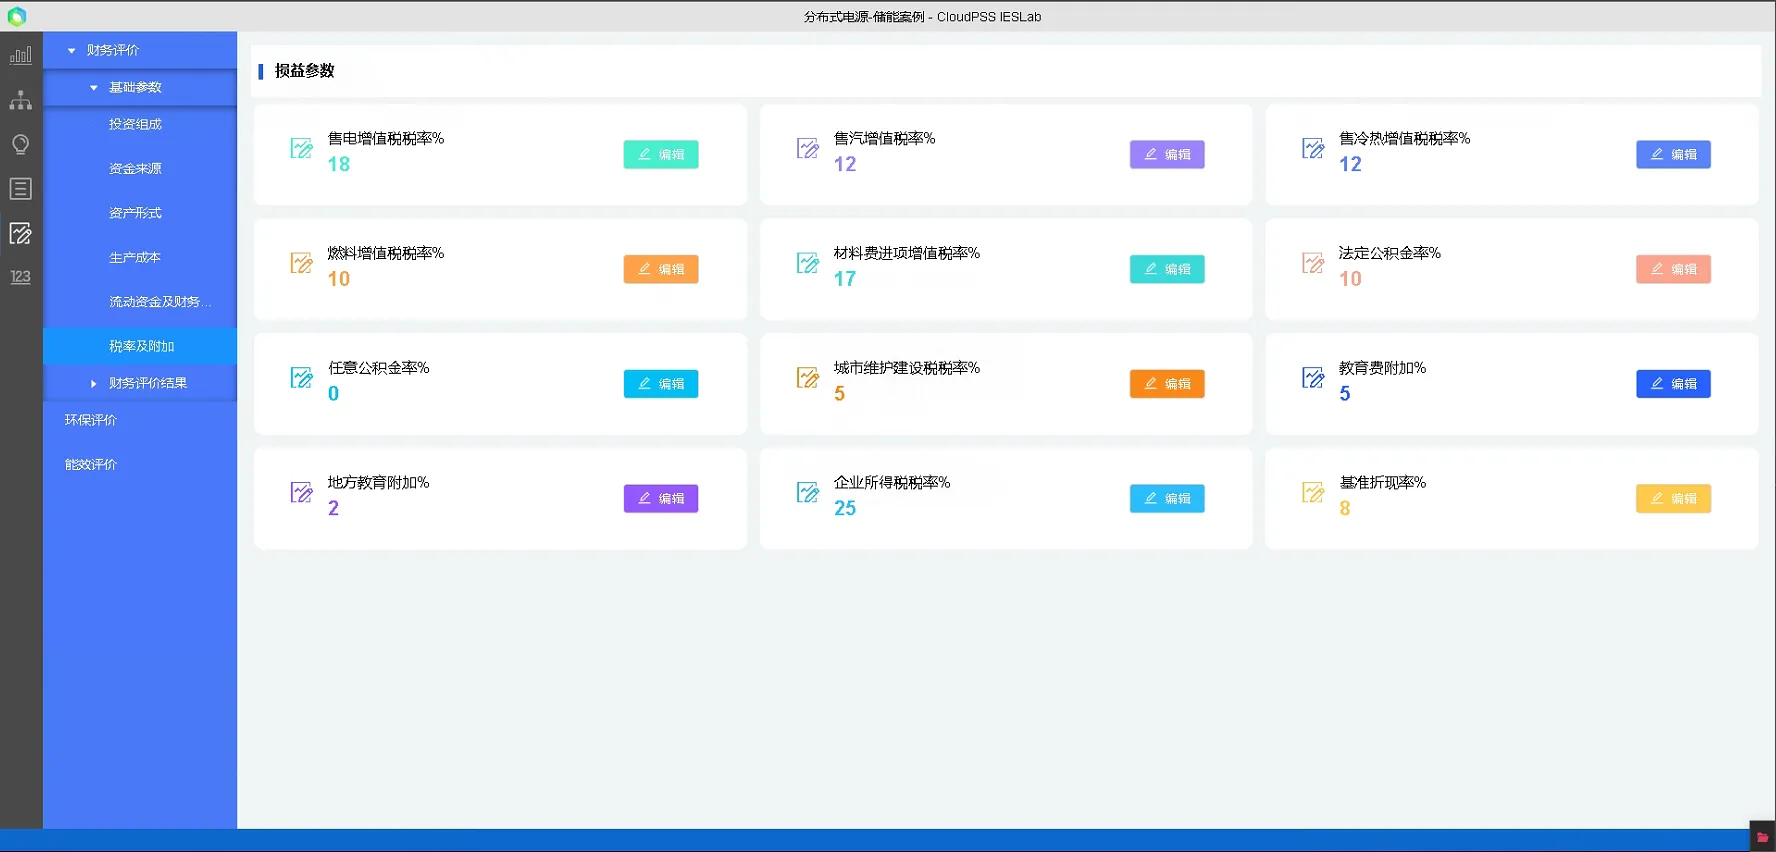Edit the 教育费附加% value

1673,384
